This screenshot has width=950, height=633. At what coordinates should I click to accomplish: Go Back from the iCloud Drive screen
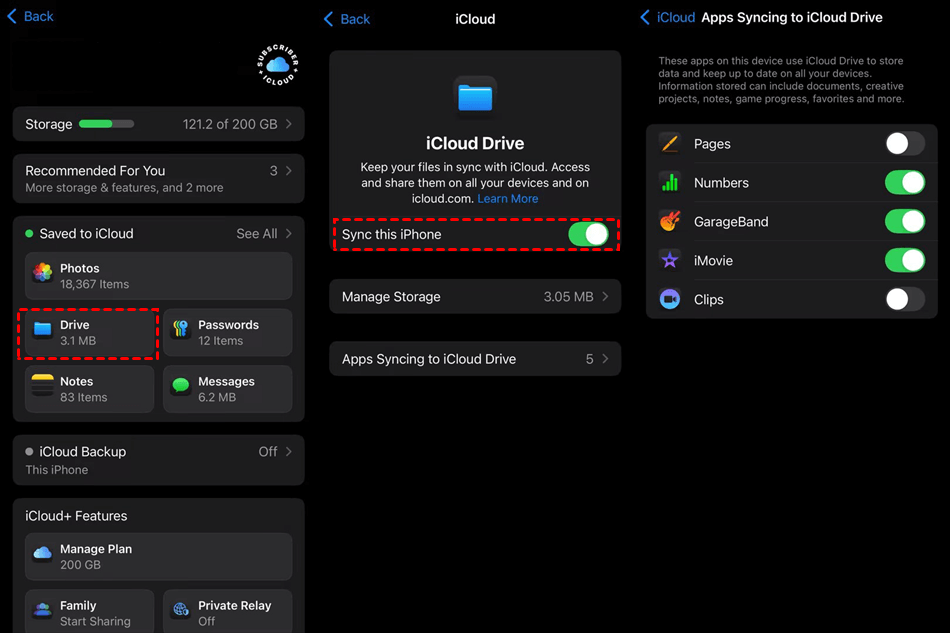click(x=347, y=19)
